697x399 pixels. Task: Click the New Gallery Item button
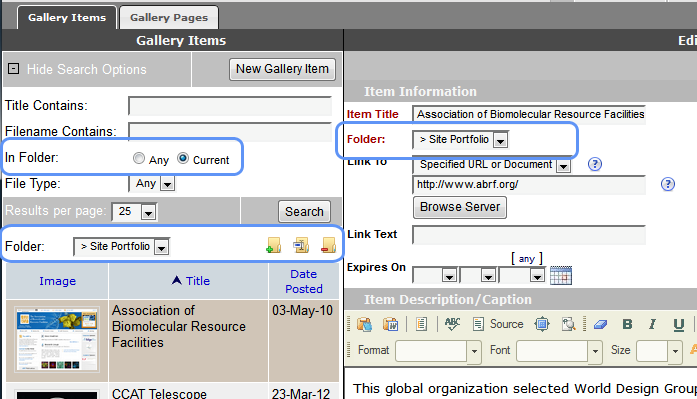[x=282, y=69]
